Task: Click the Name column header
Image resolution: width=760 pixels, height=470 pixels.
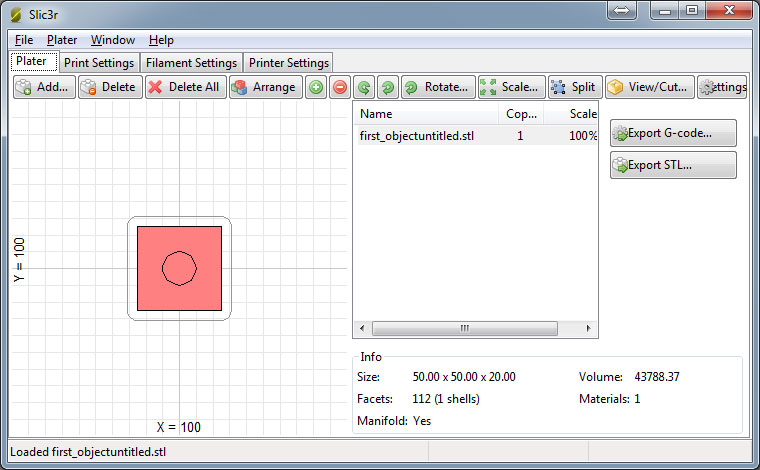Action: (x=427, y=114)
